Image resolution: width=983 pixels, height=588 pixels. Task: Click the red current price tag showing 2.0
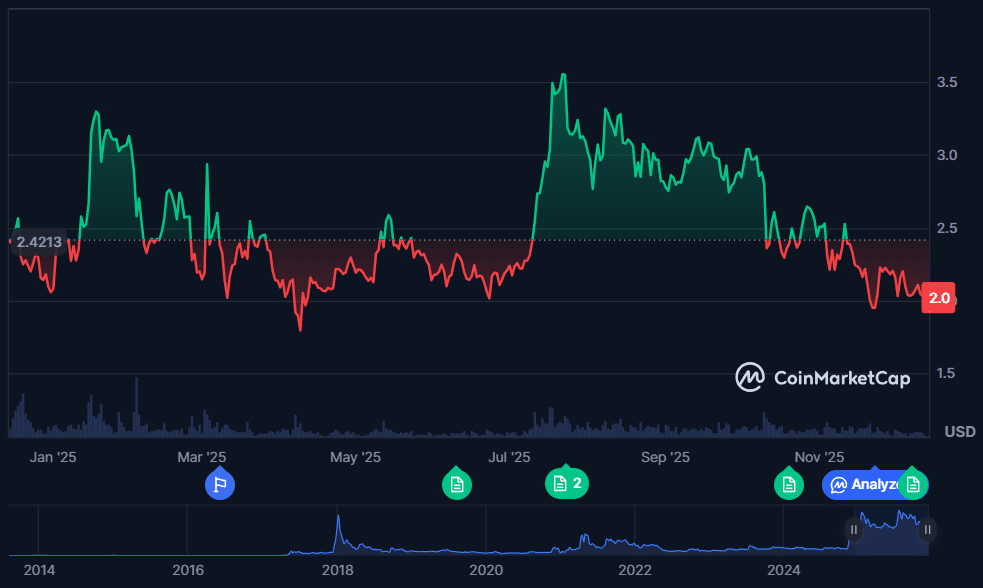937,298
